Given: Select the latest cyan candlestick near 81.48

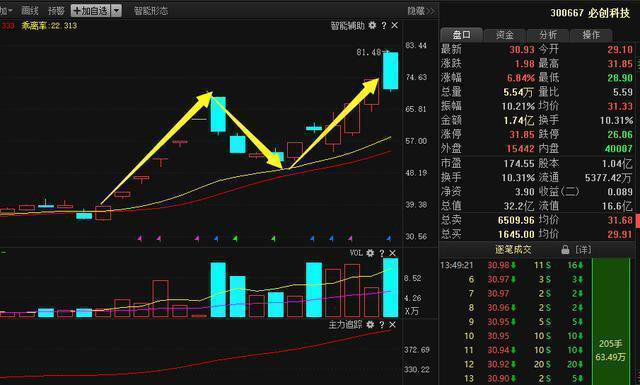Looking at the screenshot, I should (x=391, y=71).
